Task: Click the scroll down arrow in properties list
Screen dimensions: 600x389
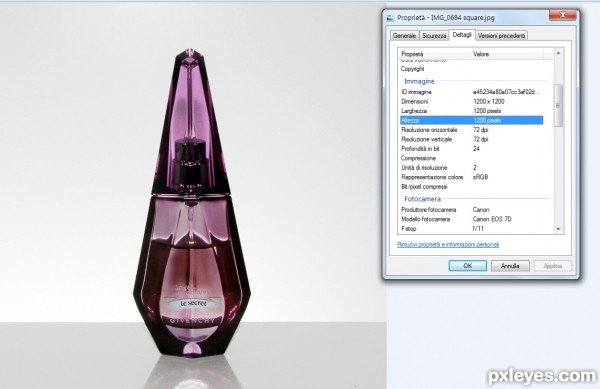Action: tap(558, 229)
